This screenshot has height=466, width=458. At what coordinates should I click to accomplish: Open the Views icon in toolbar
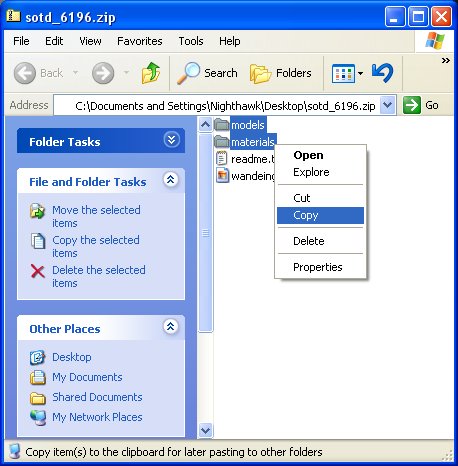point(343,73)
